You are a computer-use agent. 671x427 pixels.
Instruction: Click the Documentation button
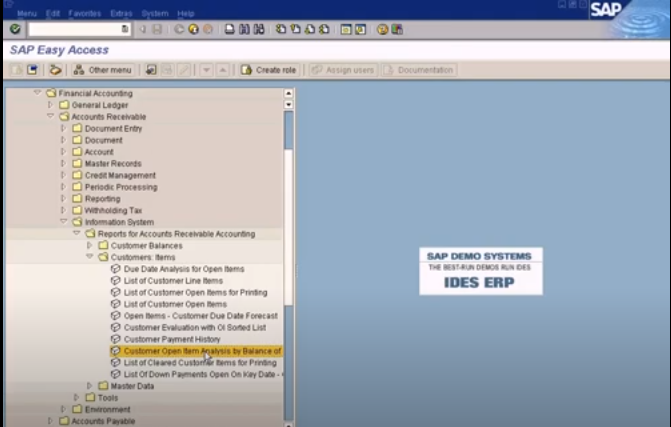419,70
